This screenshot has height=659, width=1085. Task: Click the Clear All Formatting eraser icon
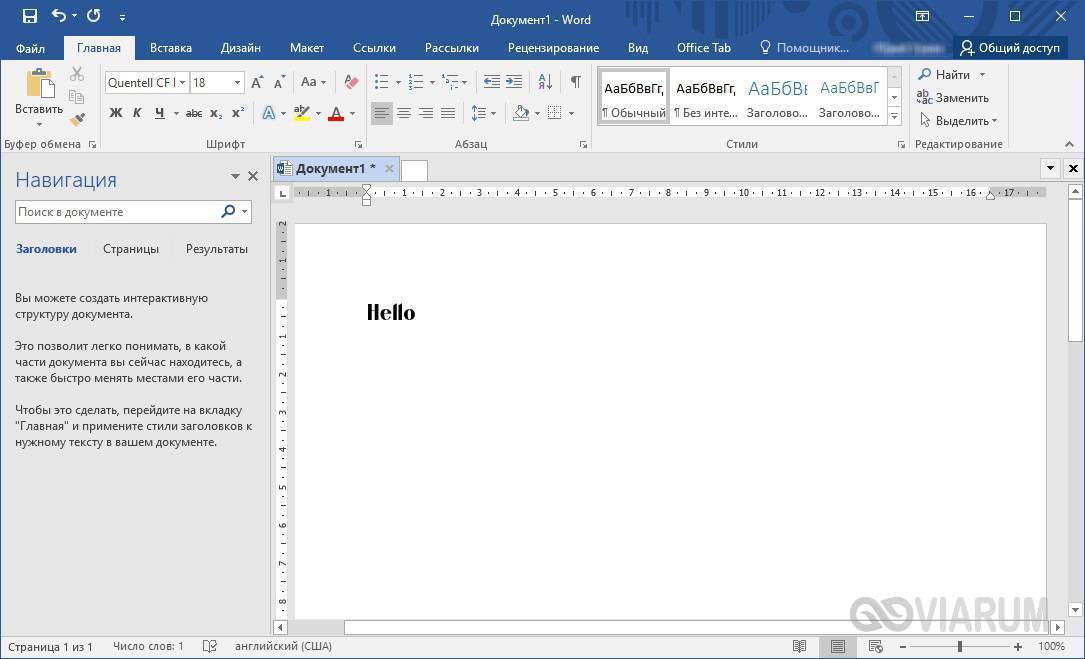click(x=351, y=82)
